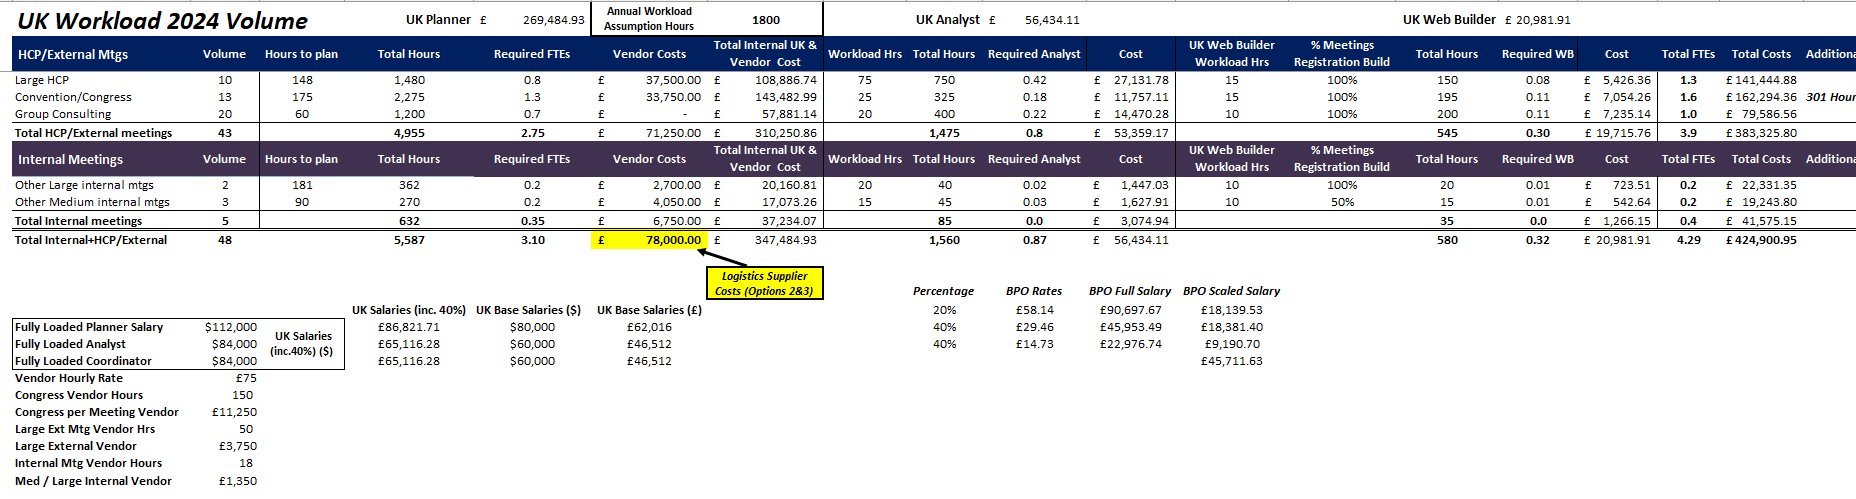Viewport: 1856px width, 499px height.
Task: Click the 'Fully Loaded Coordinator' label
Action: pos(83,361)
